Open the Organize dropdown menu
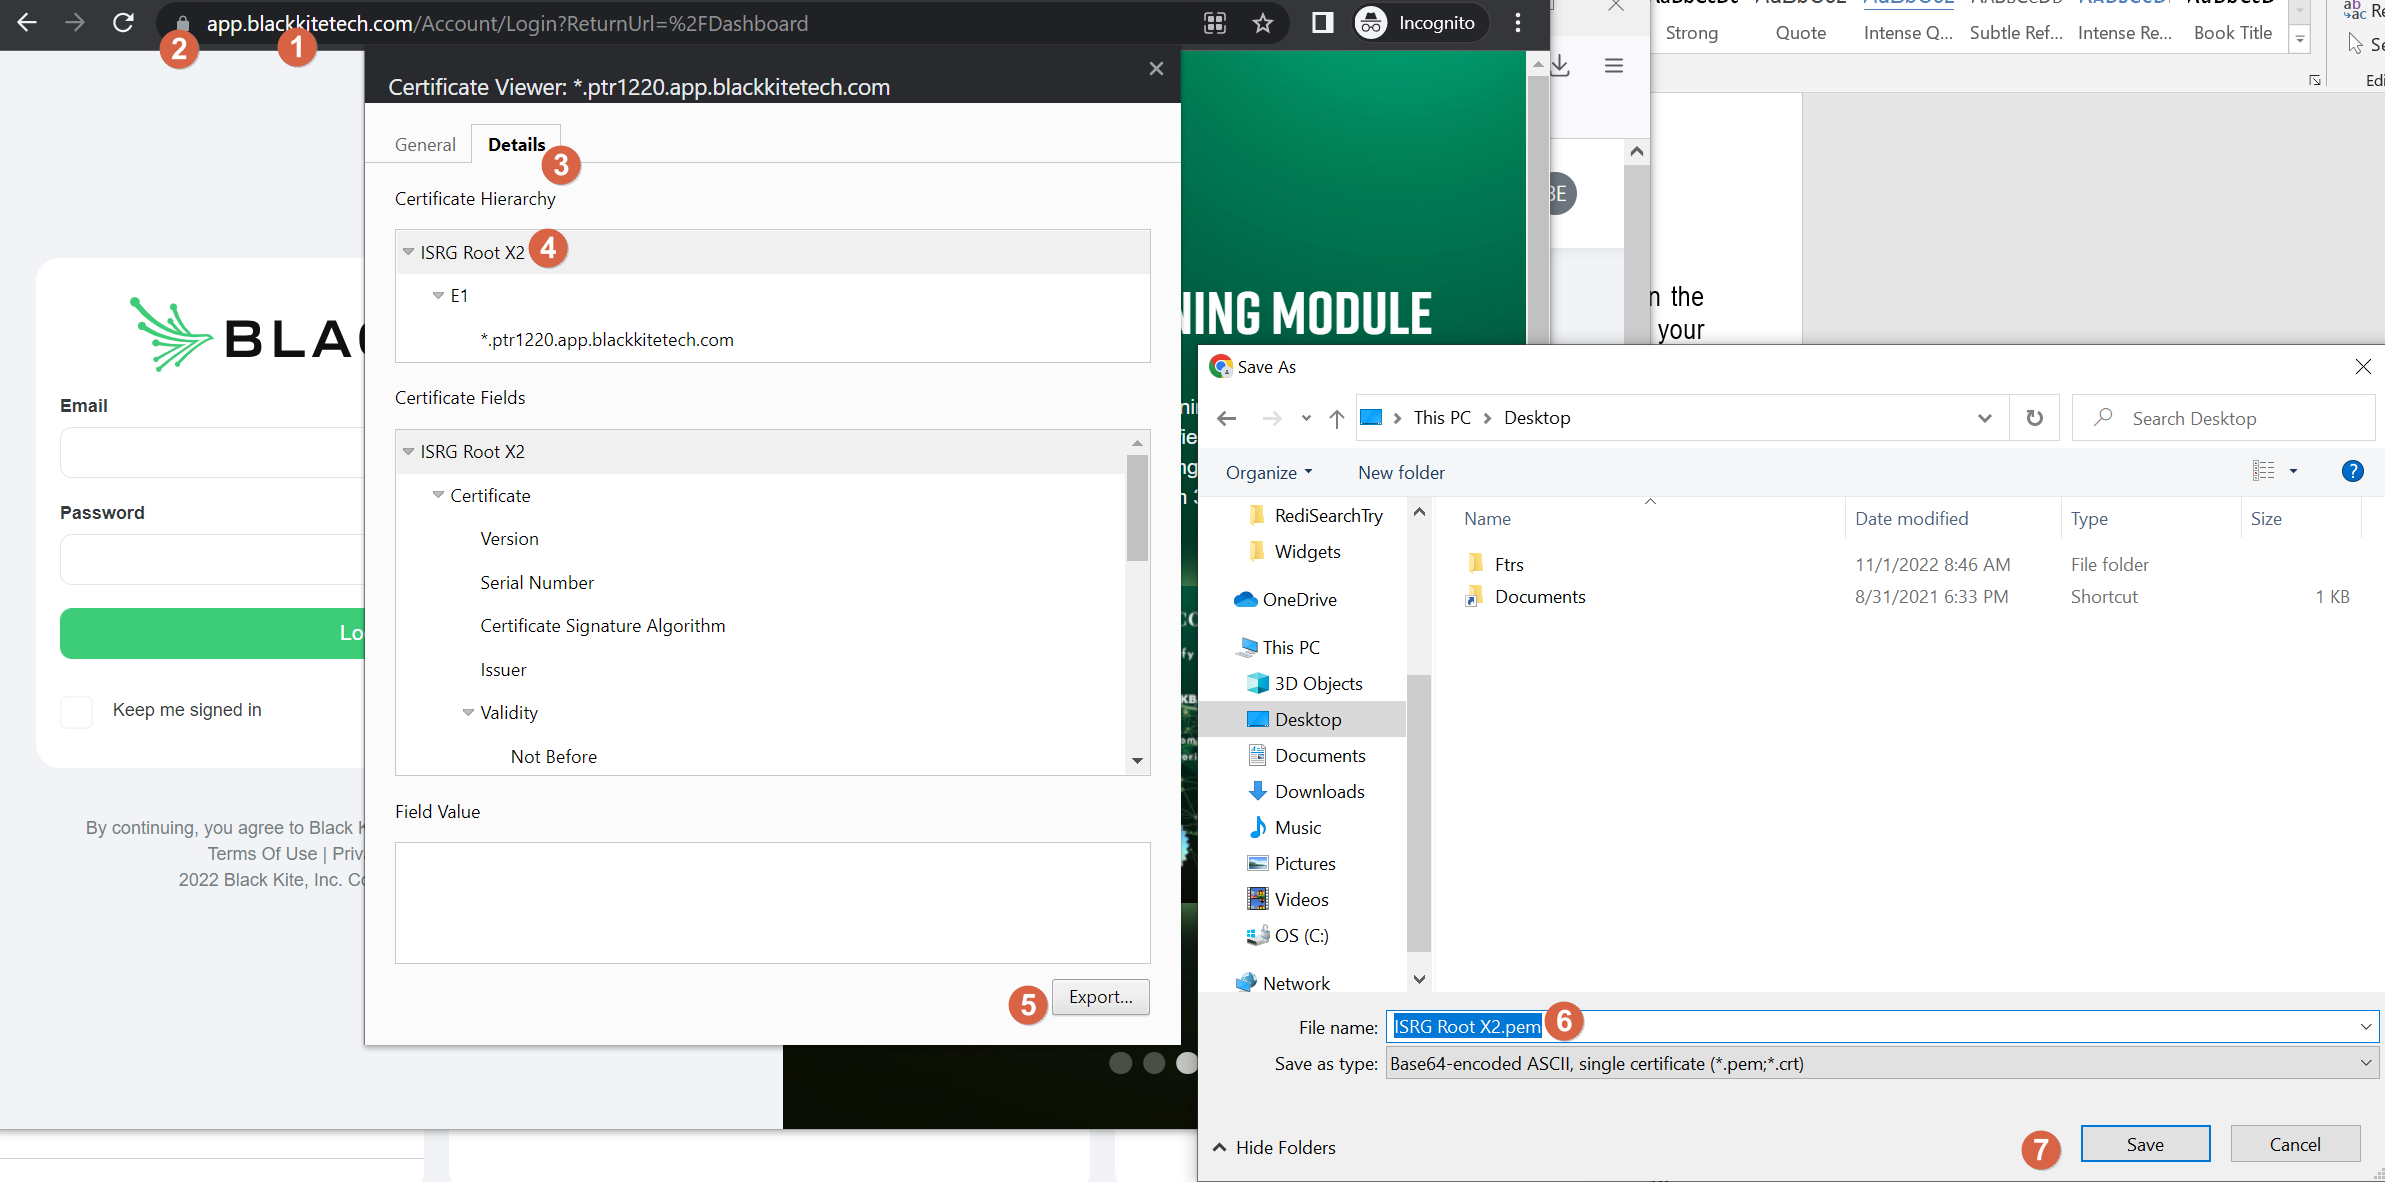 click(1268, 472)
